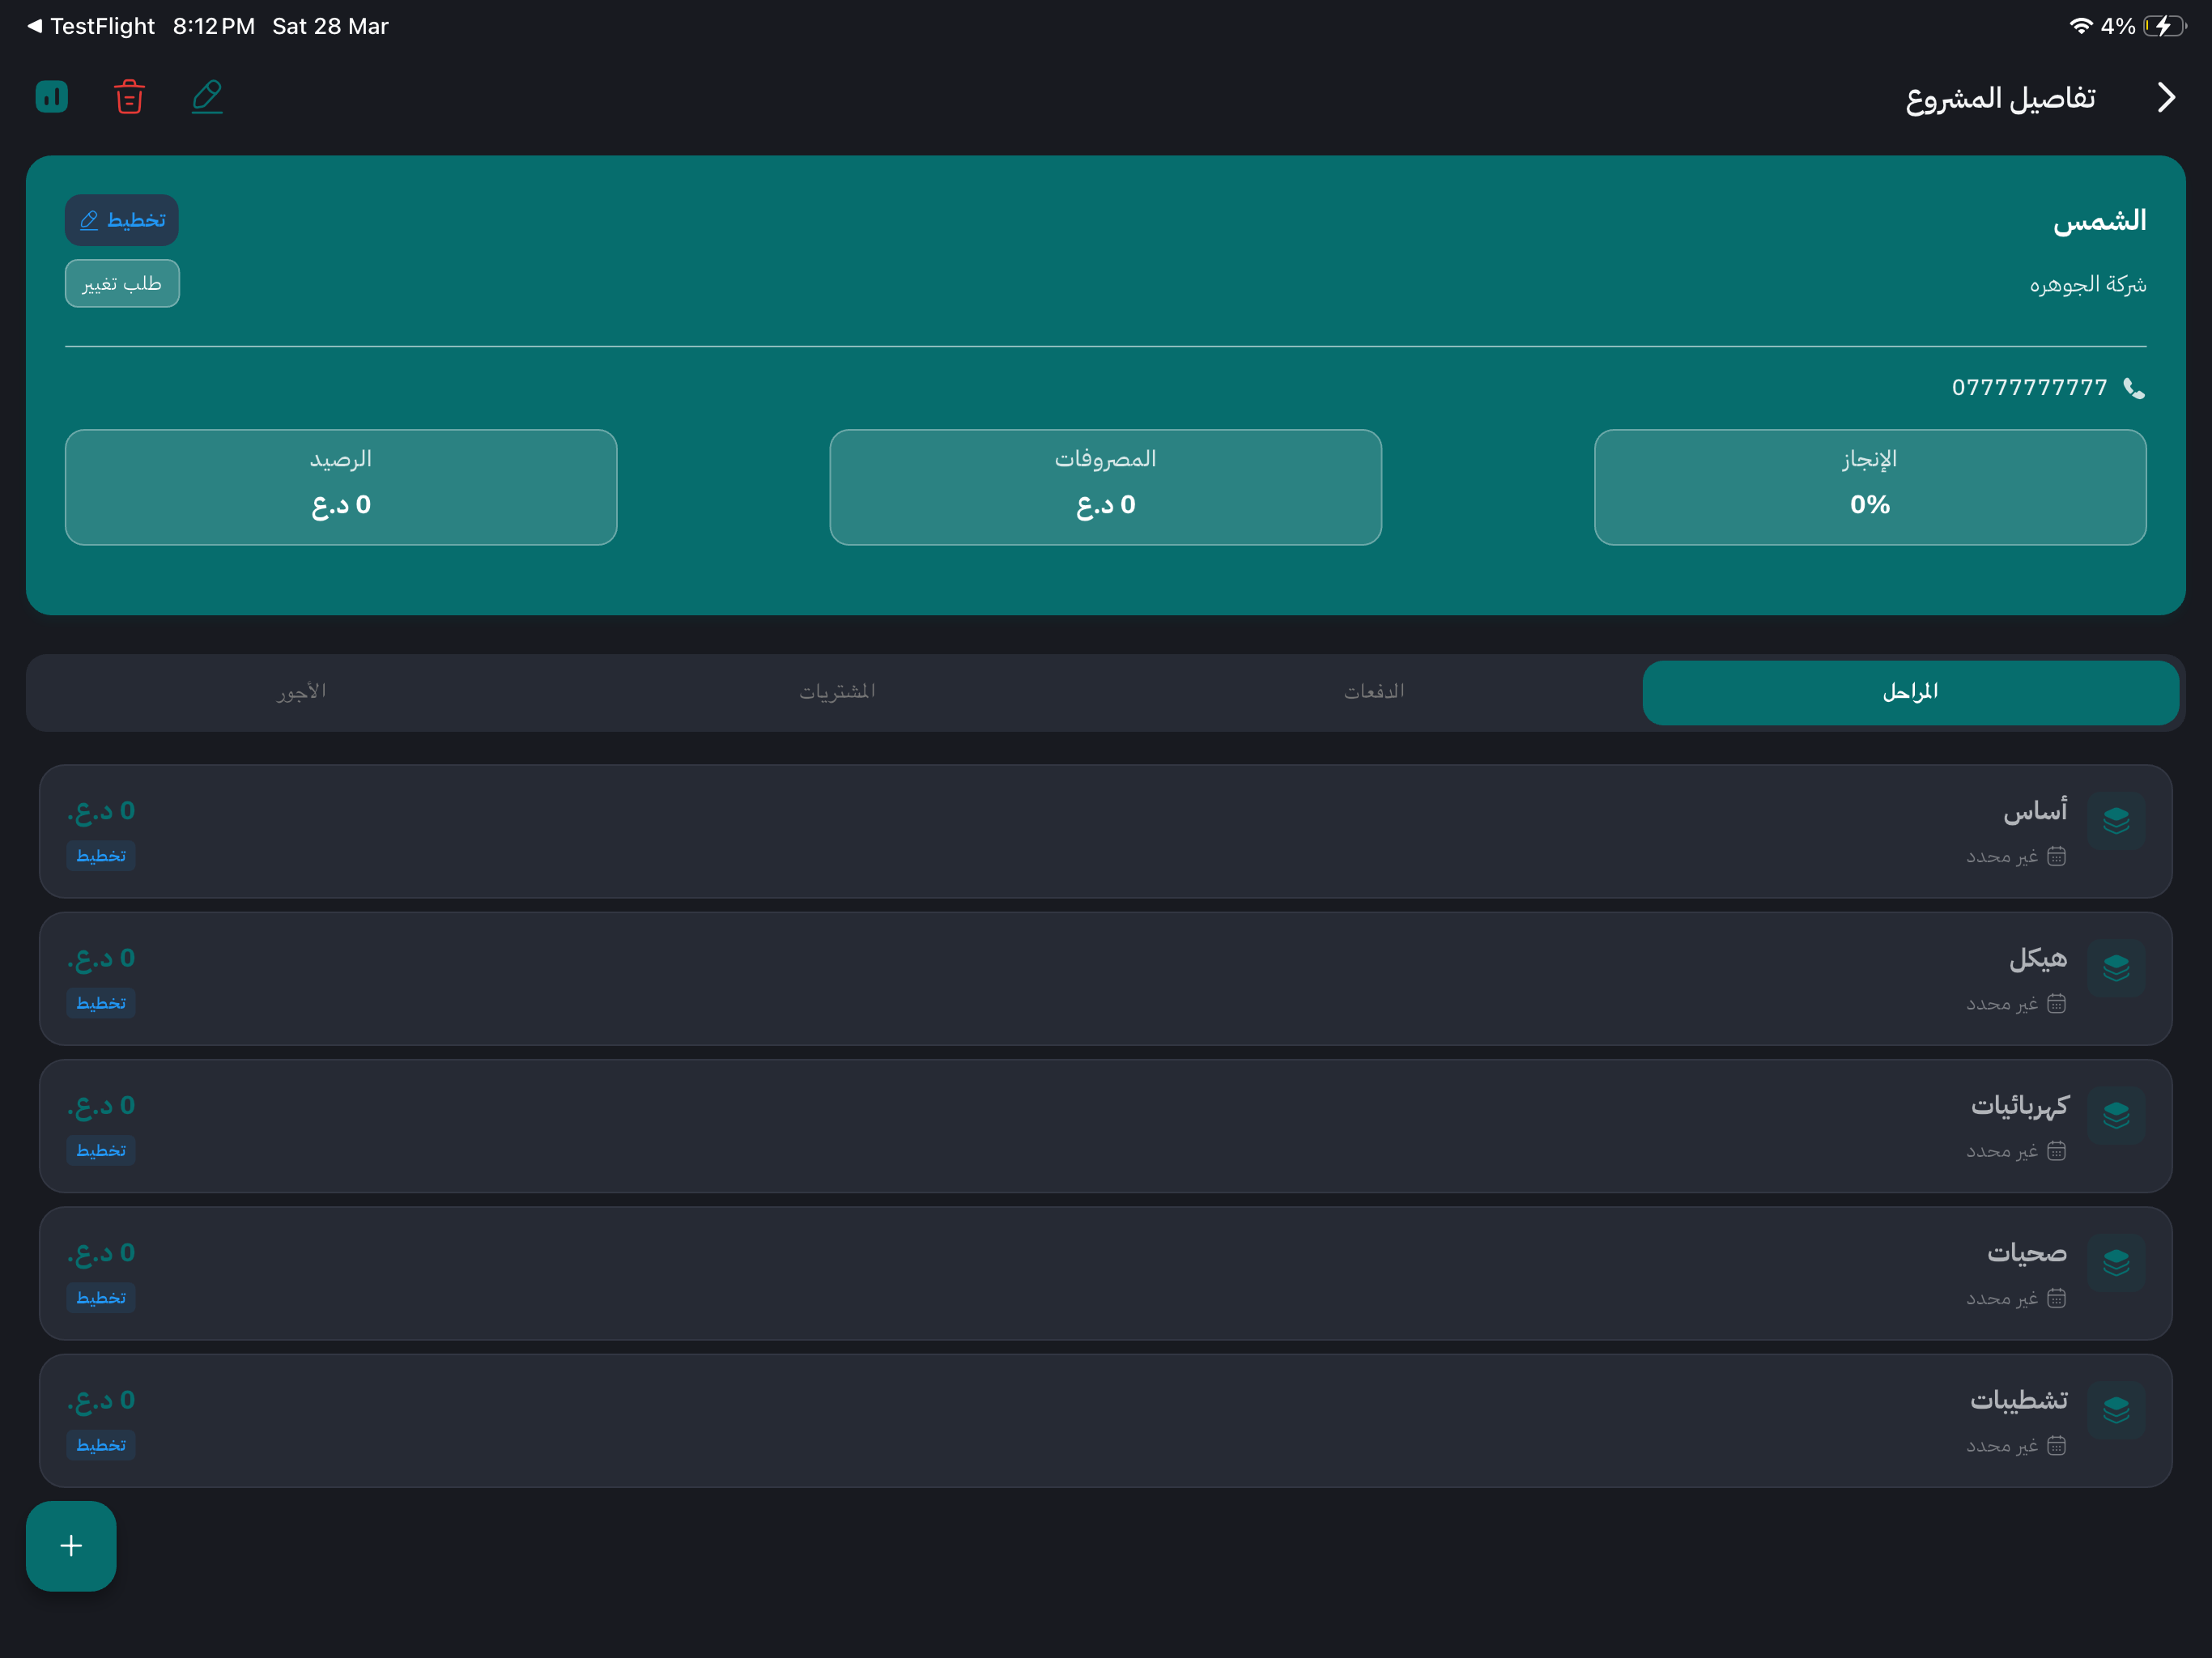2212x1658 pixels.
Task: Tap غير محدد date in أساس row
Action: (x=2002, y=856)
